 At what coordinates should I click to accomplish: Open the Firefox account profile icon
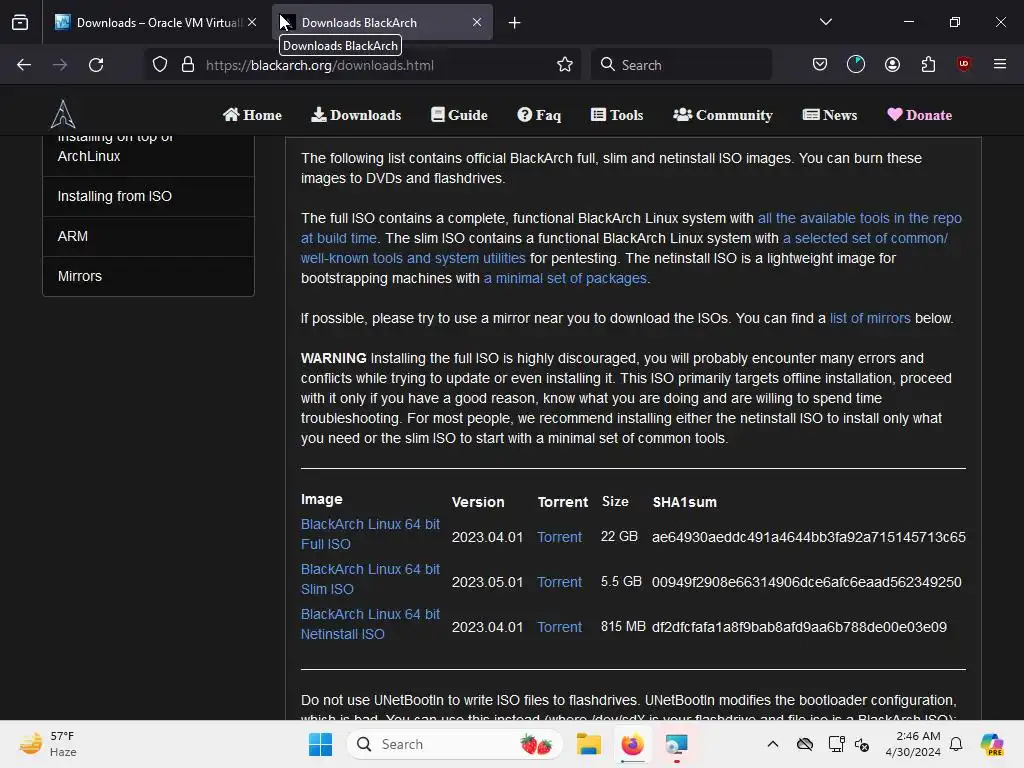coord(893,65)
